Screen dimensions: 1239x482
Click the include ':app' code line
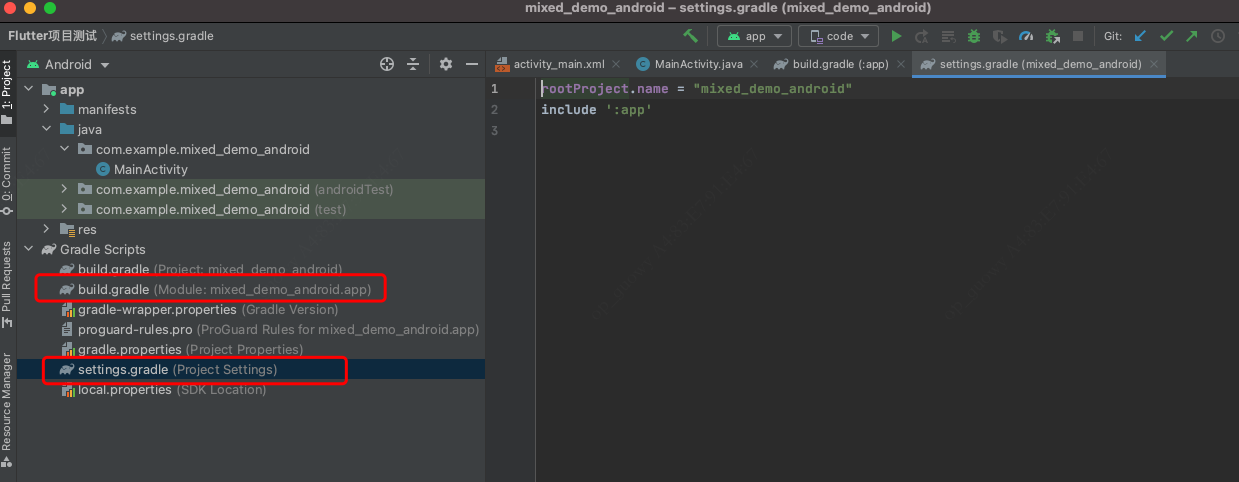click(596, 109)
